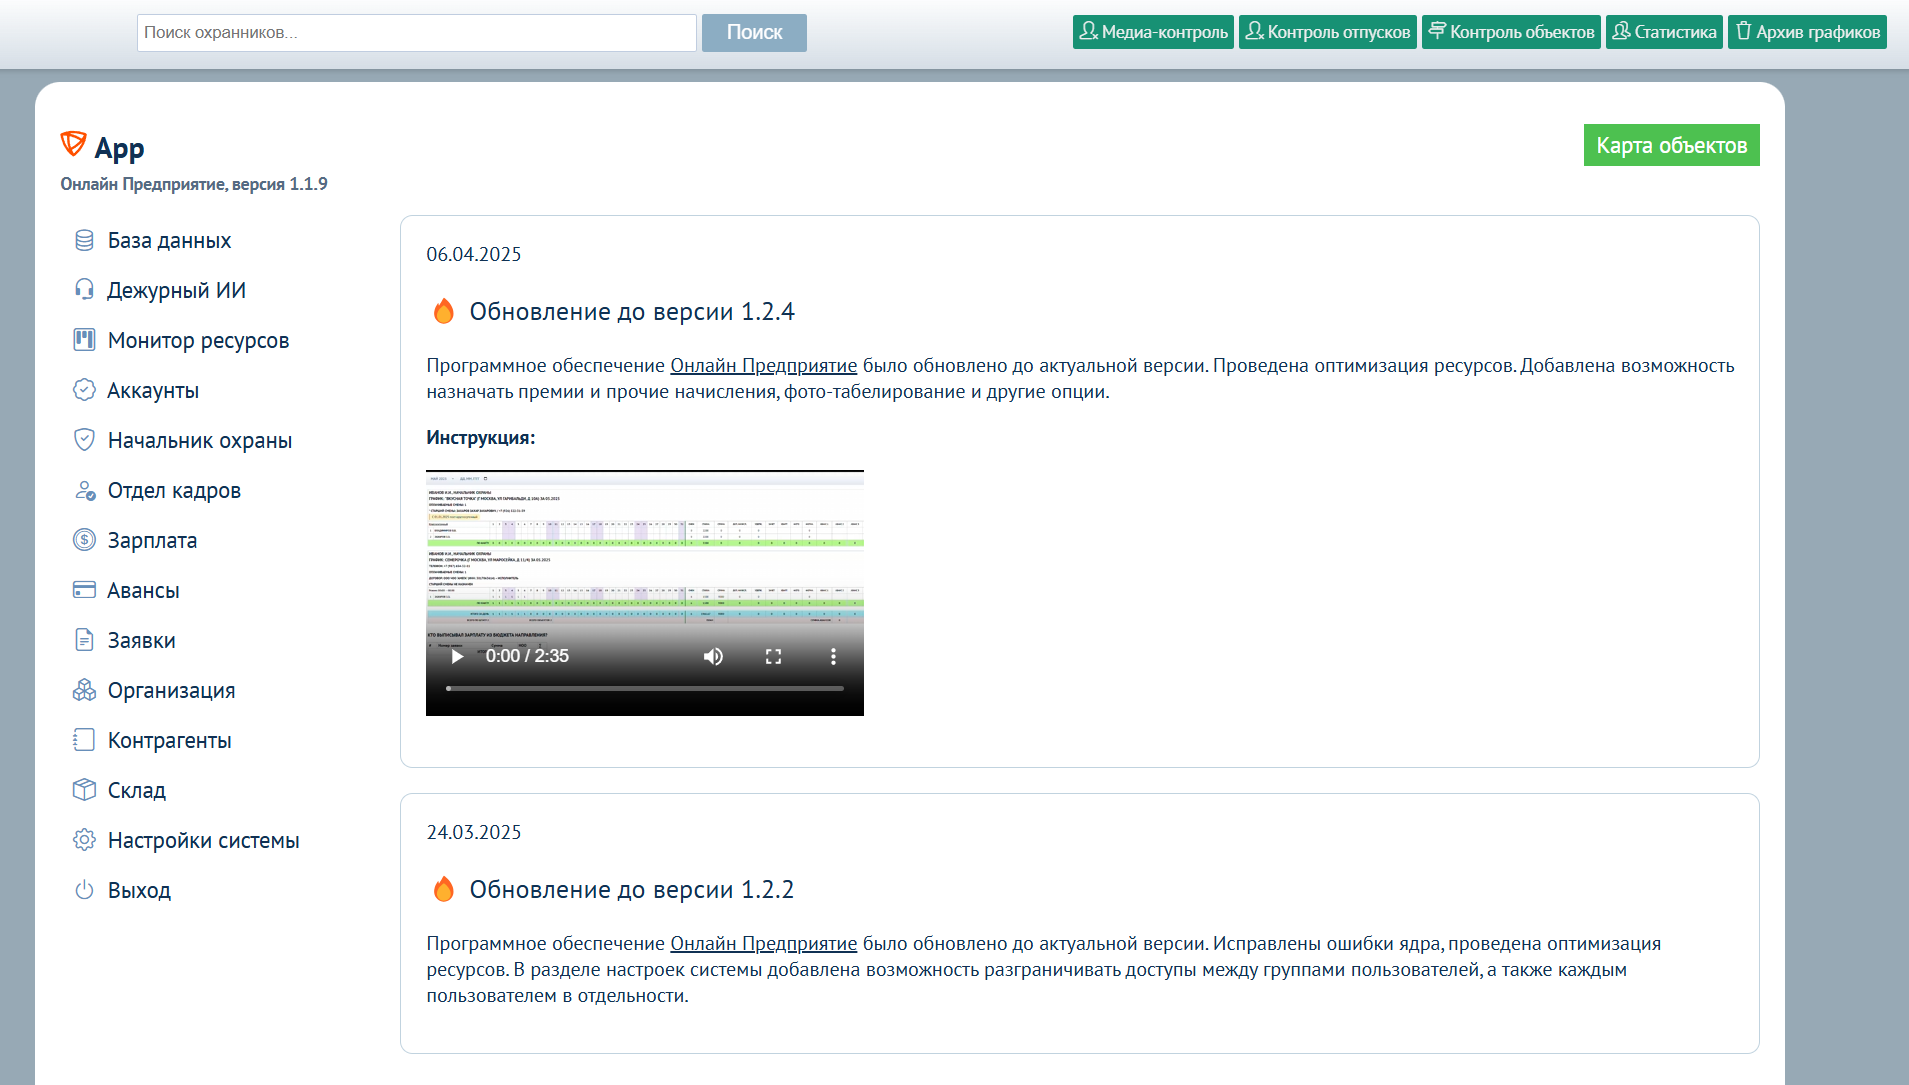Viewport: 1909px width, 1085px height.
Task: Click the power icon beside Выход
Action: pos(84,890)
